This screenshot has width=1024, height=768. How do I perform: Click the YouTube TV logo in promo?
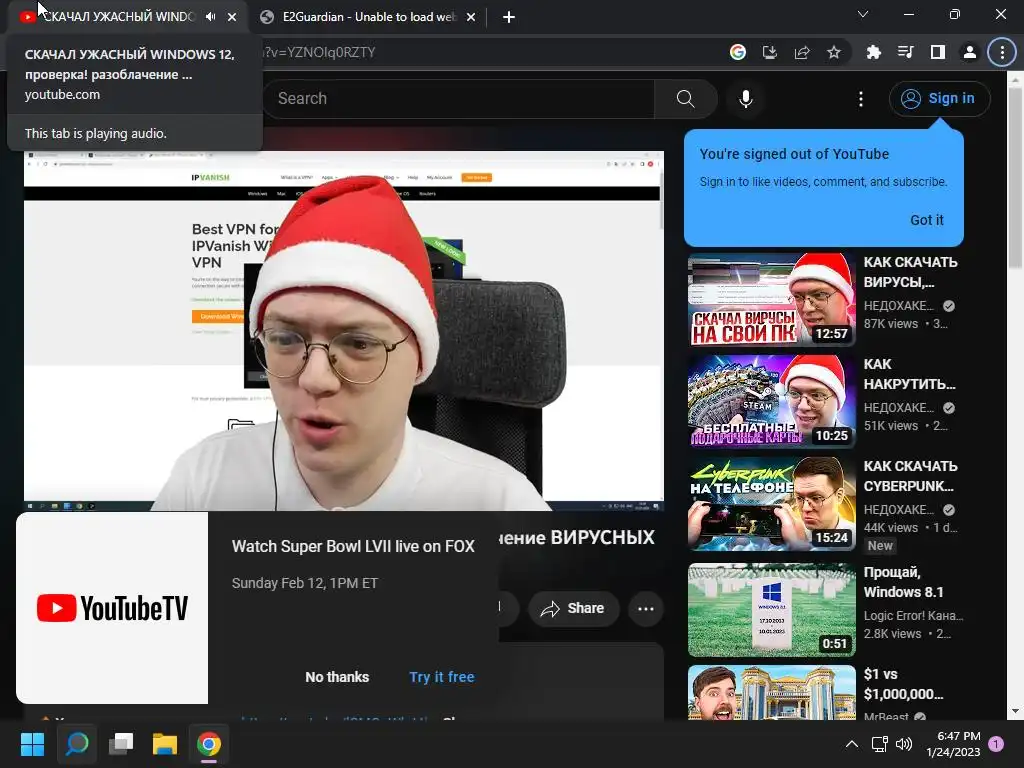pos(112,608)
